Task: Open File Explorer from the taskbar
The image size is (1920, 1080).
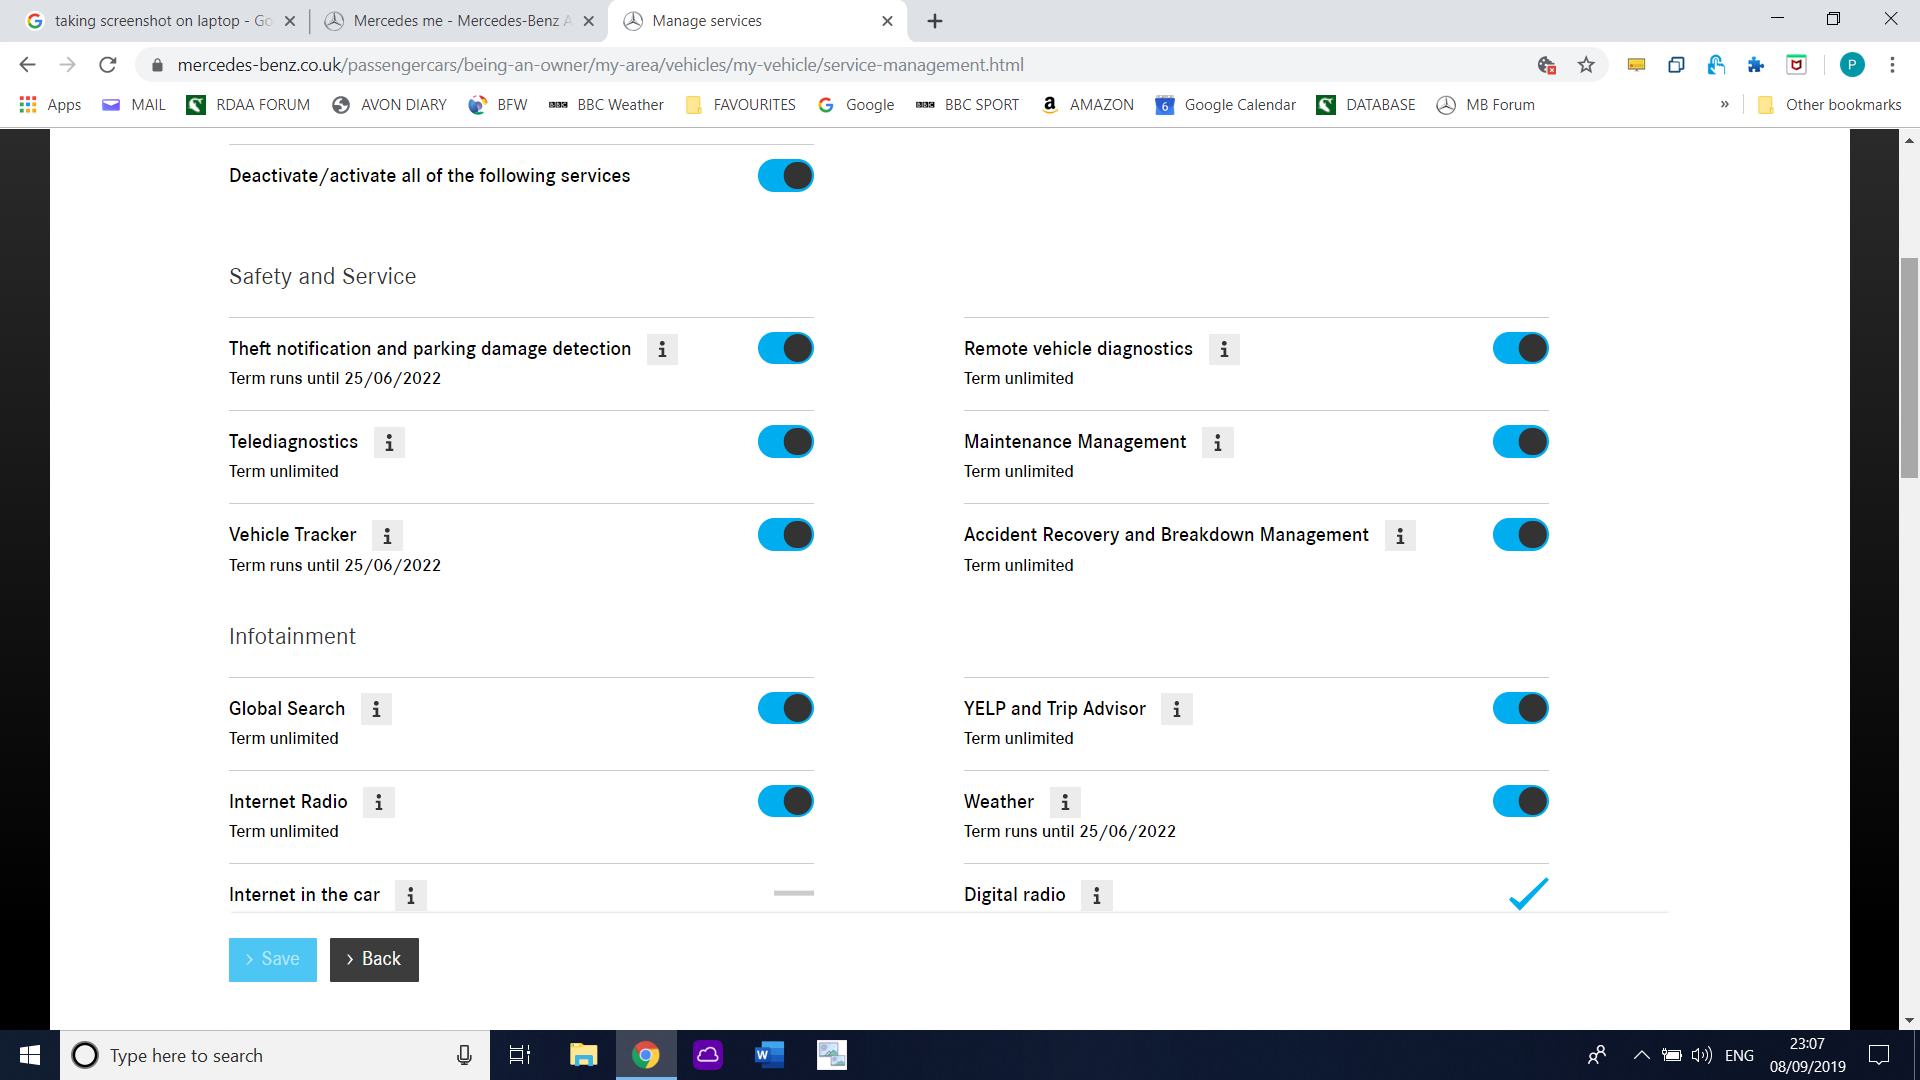Action: [584, 1055]
